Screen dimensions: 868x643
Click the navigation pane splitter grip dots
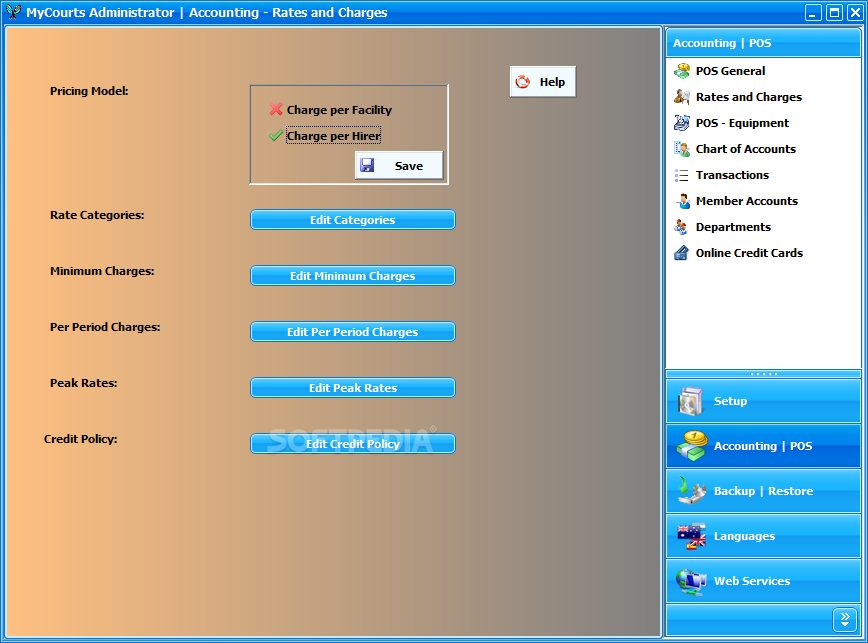pos(763,374)
